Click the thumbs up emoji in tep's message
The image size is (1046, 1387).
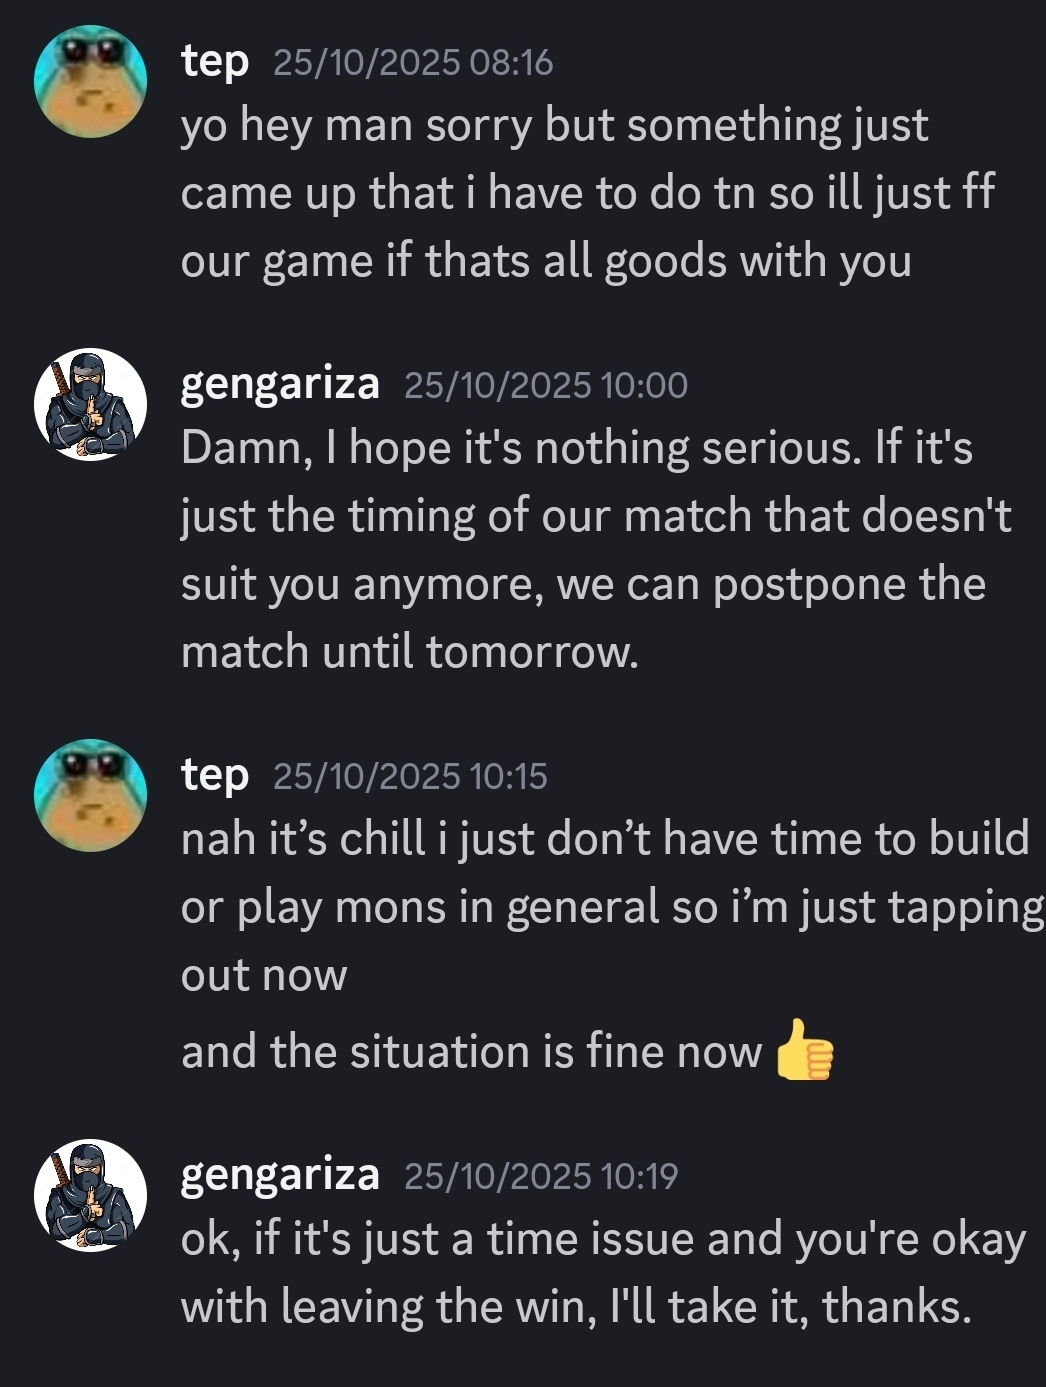(x=805, y=1051)
